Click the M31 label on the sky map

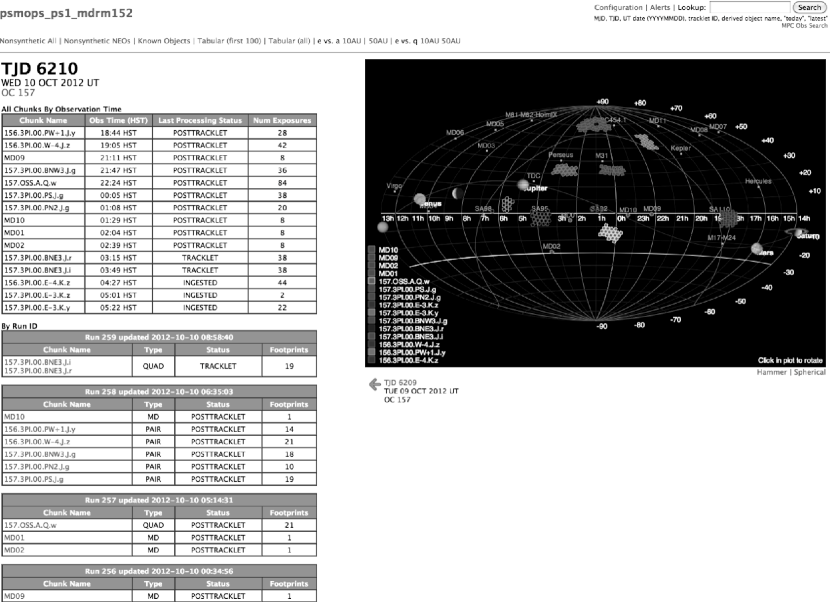(602, 156)
